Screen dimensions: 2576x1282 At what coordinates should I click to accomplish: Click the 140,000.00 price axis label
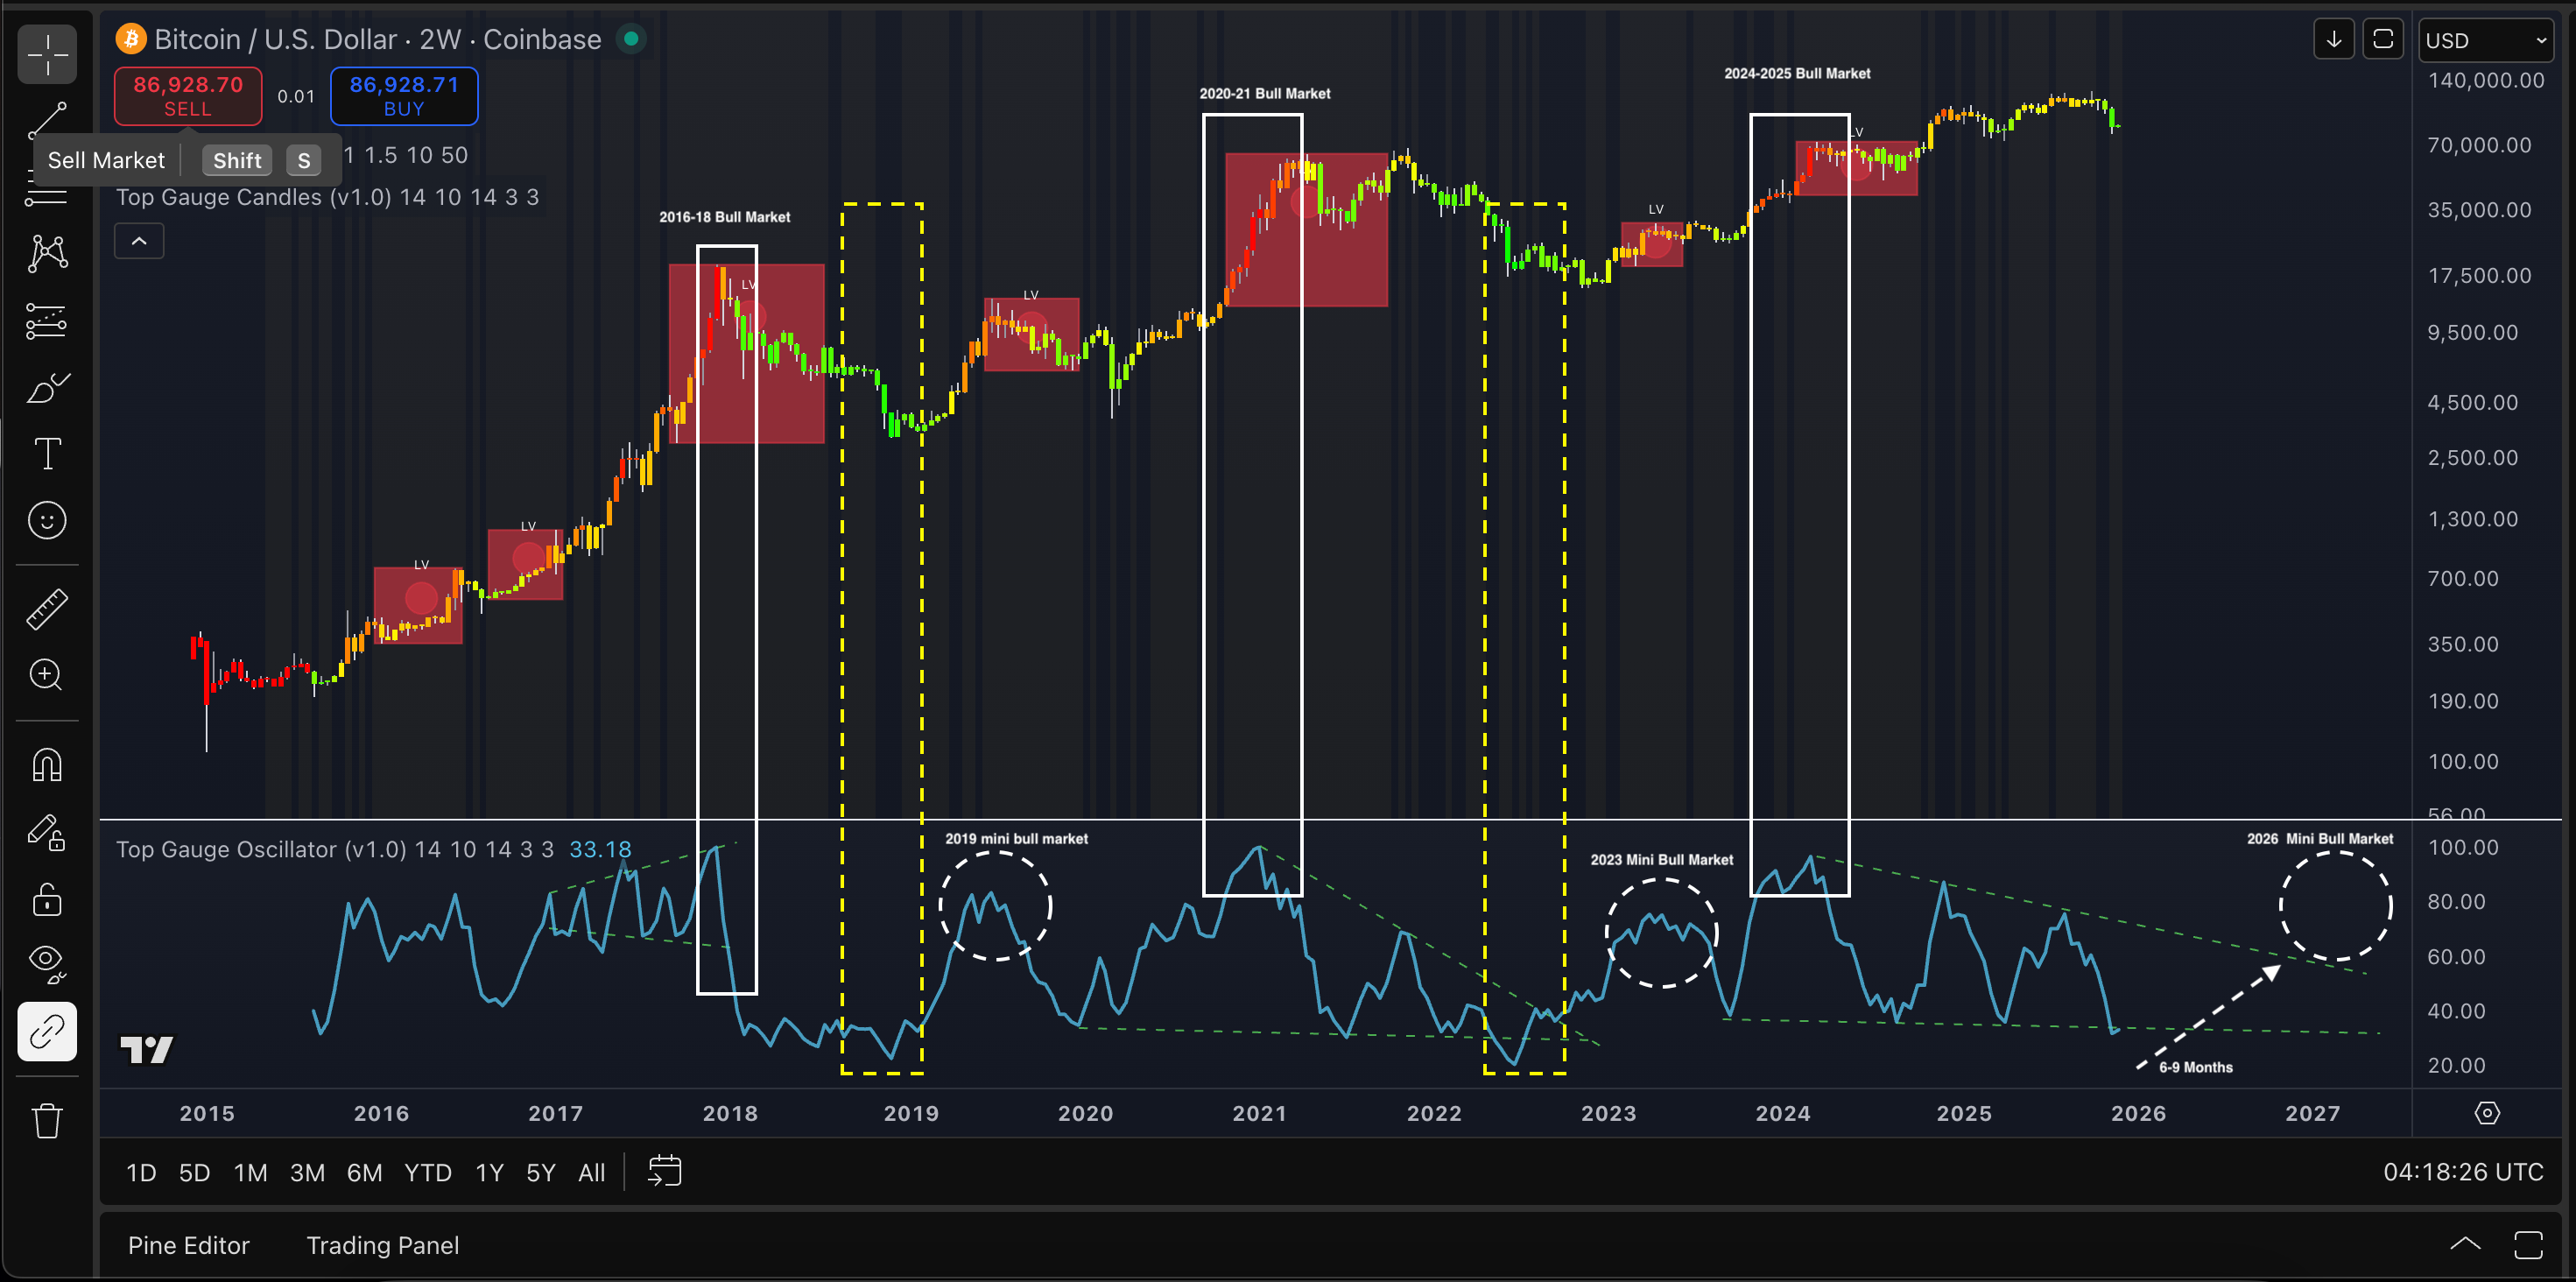2486,80
